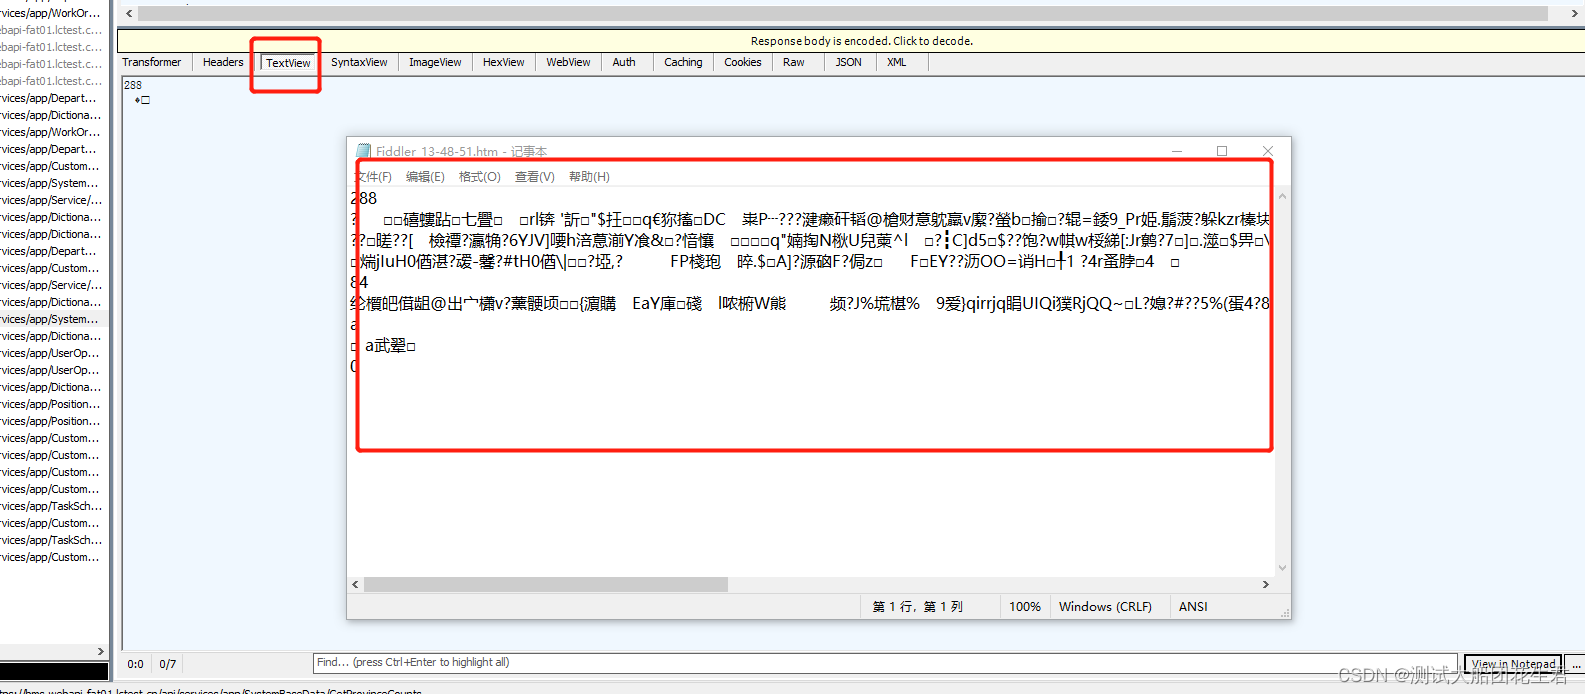Click the '288' line in Fiddler TextView
Screen dimensions: 1585x694
coord(133,85)
